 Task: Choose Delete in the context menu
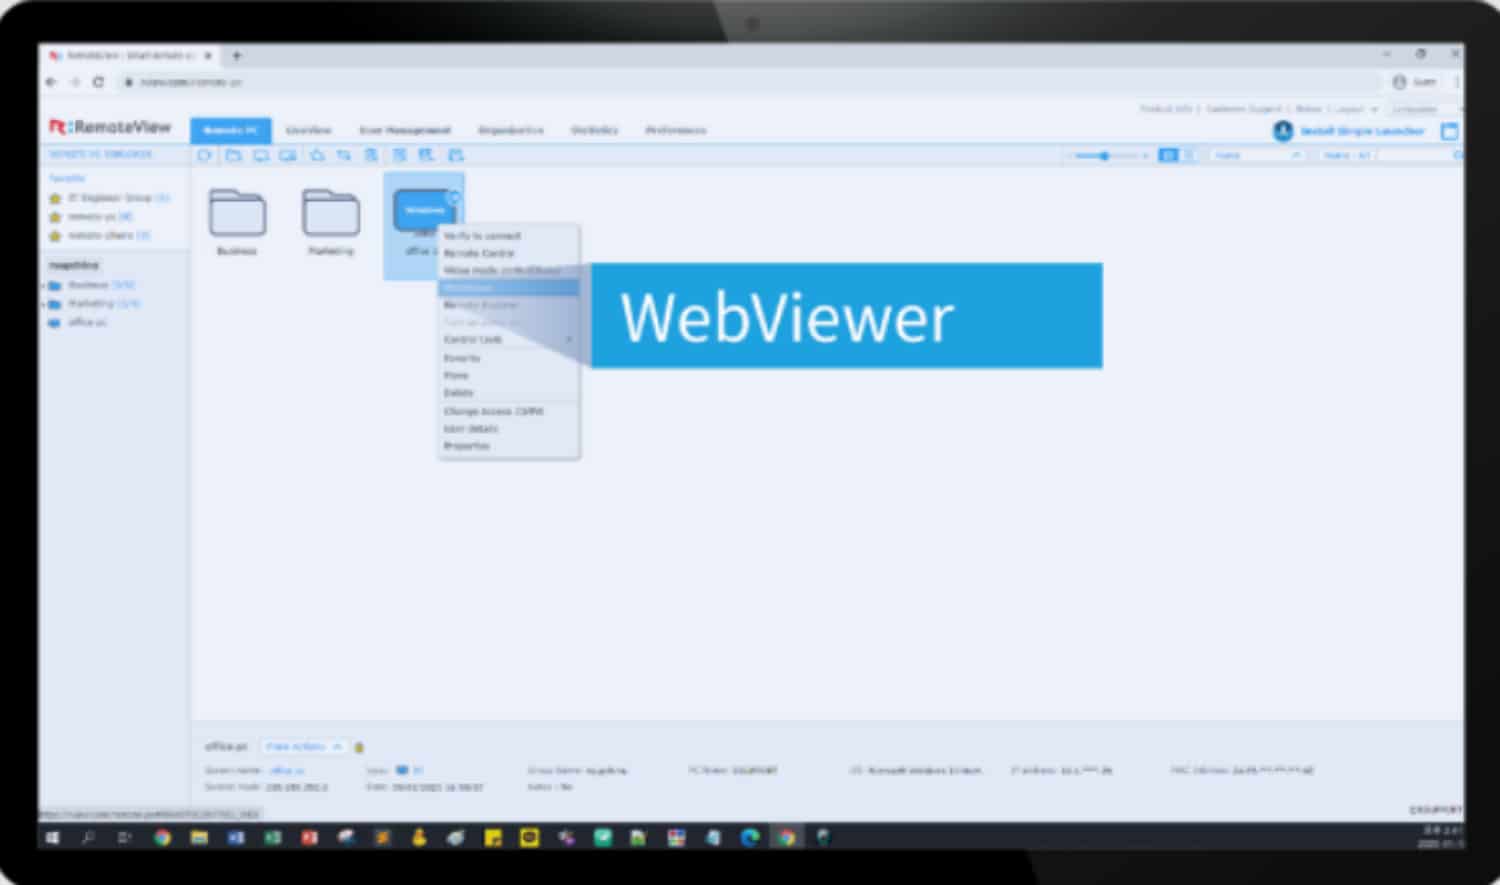coord(509,393)
